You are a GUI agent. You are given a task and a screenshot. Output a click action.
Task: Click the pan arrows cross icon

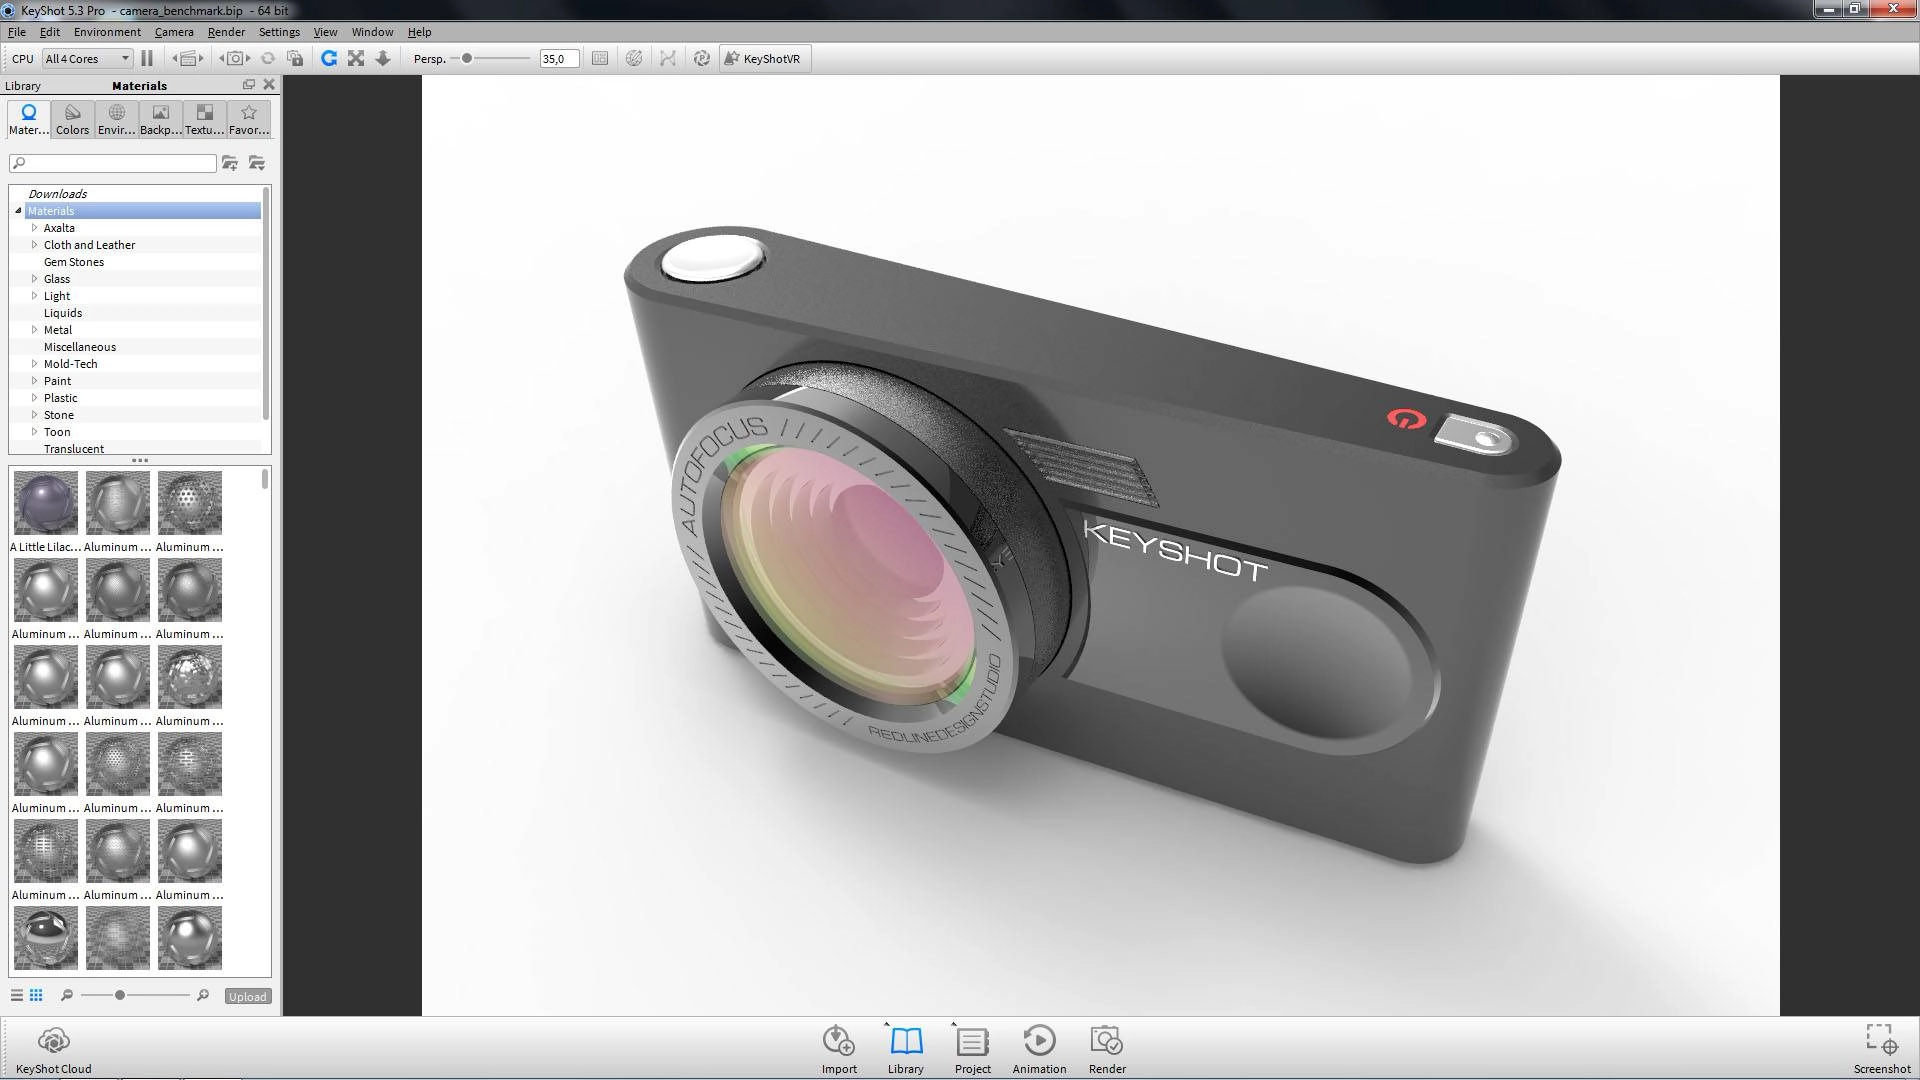pos(356,59)
